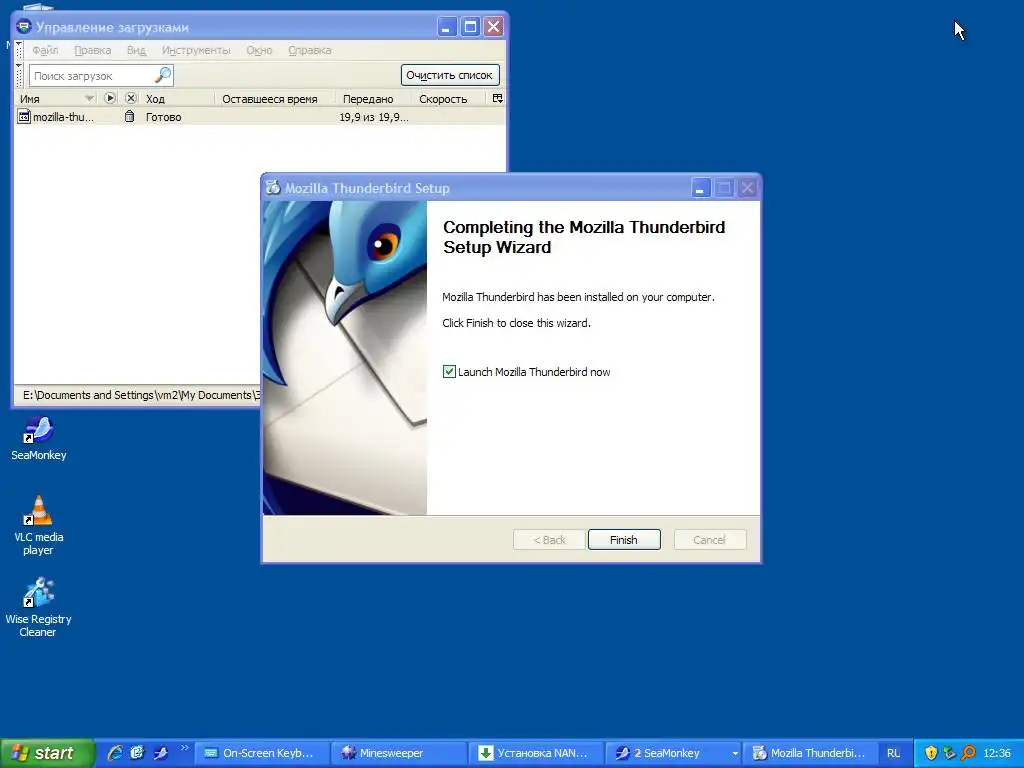Sort by the Скорость column header
Screen dimensions: 1024x768
(449, 99)
